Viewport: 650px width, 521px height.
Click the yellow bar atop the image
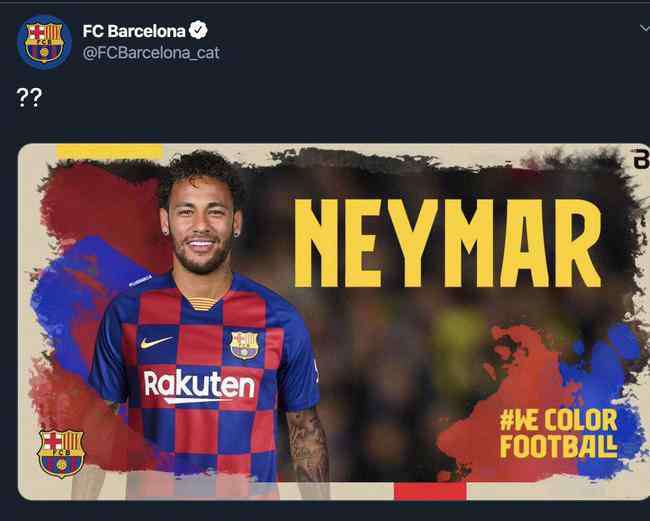[109, 151]
